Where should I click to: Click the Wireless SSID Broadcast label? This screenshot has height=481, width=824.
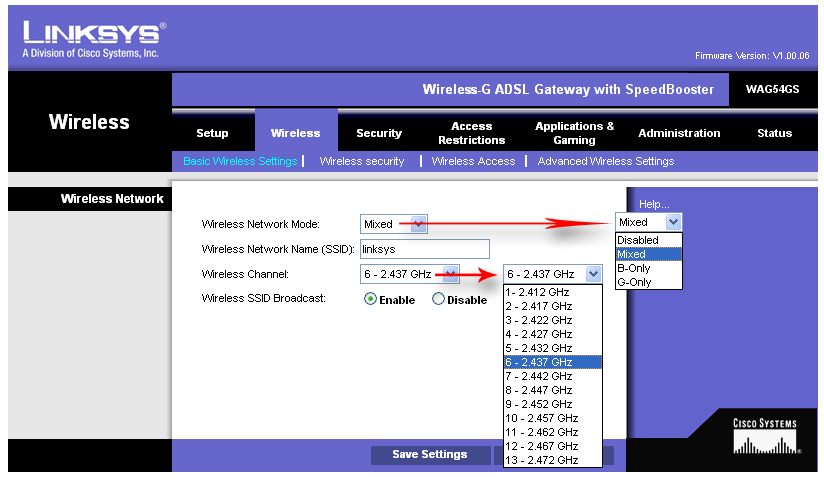264,299
